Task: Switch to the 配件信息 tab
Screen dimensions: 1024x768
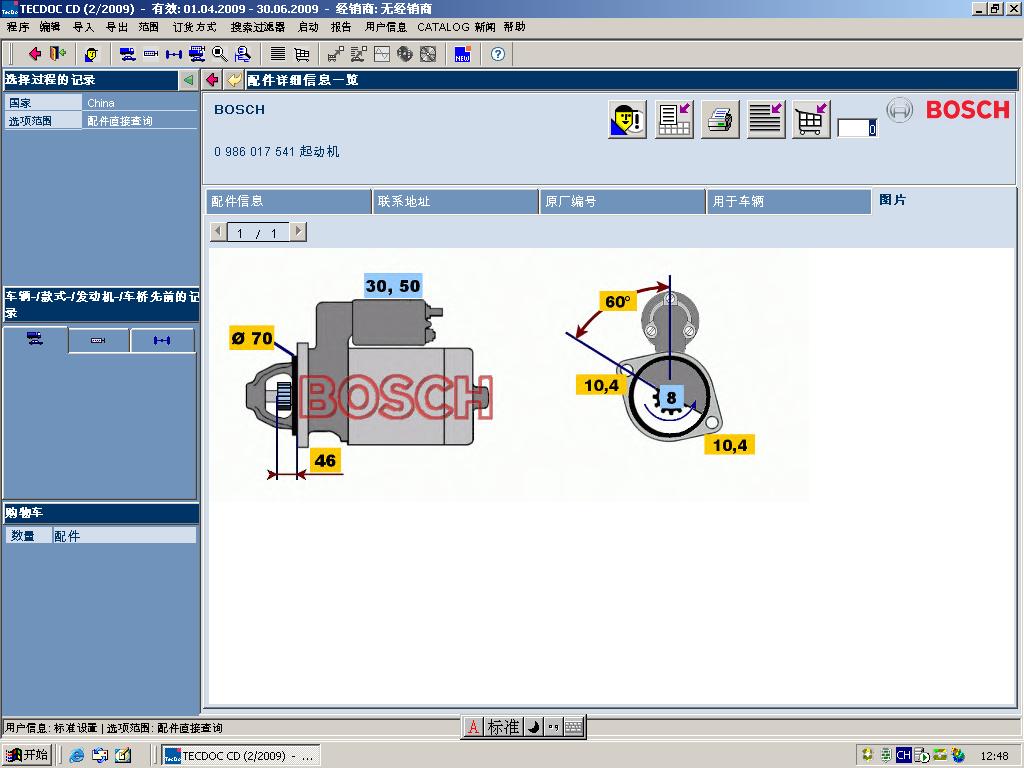Action: pos(289,201)
